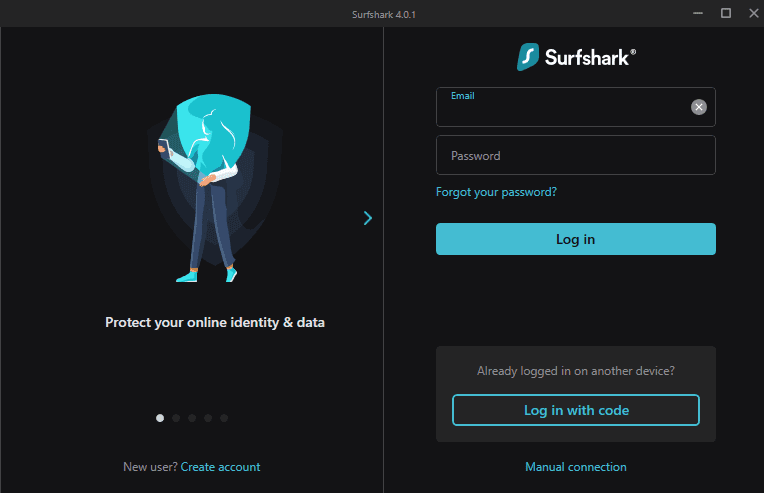The height and width of the screenshot is (493, 764).
Task: Minimize the Surfshark window
Action: point(699,13)
